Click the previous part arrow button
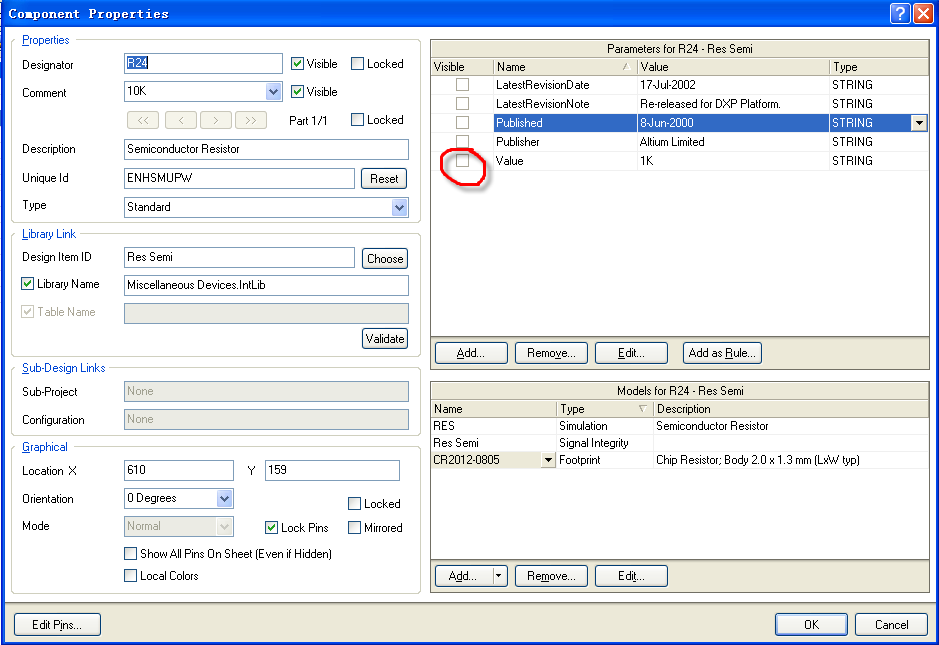The height and width of the screenshot is (645, 939). [180, 120]
